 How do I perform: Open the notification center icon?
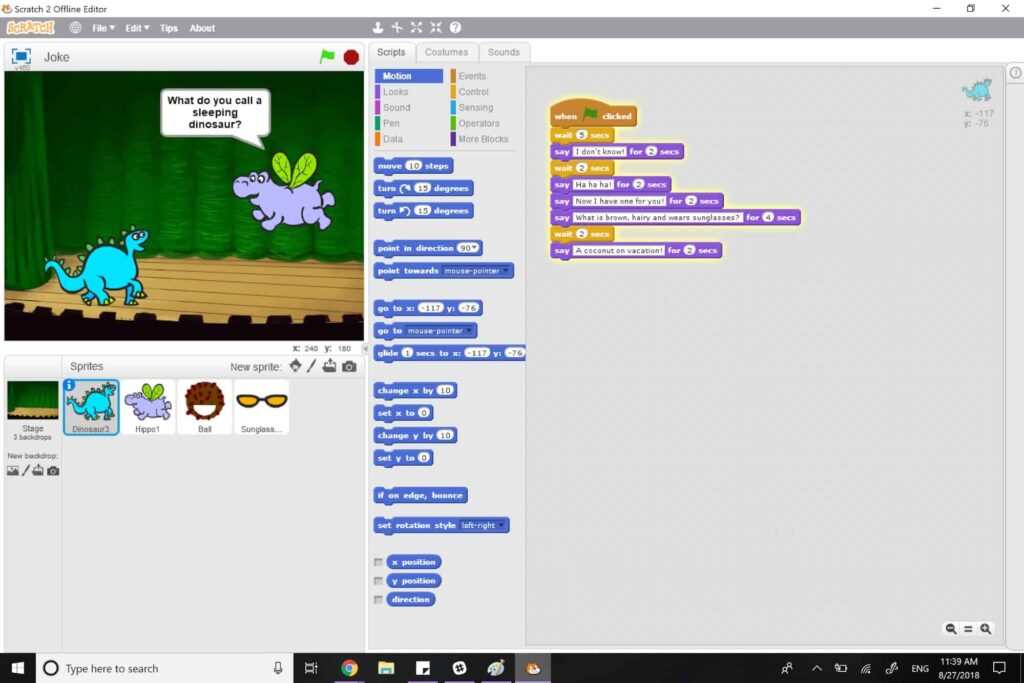tap(999, 667)
